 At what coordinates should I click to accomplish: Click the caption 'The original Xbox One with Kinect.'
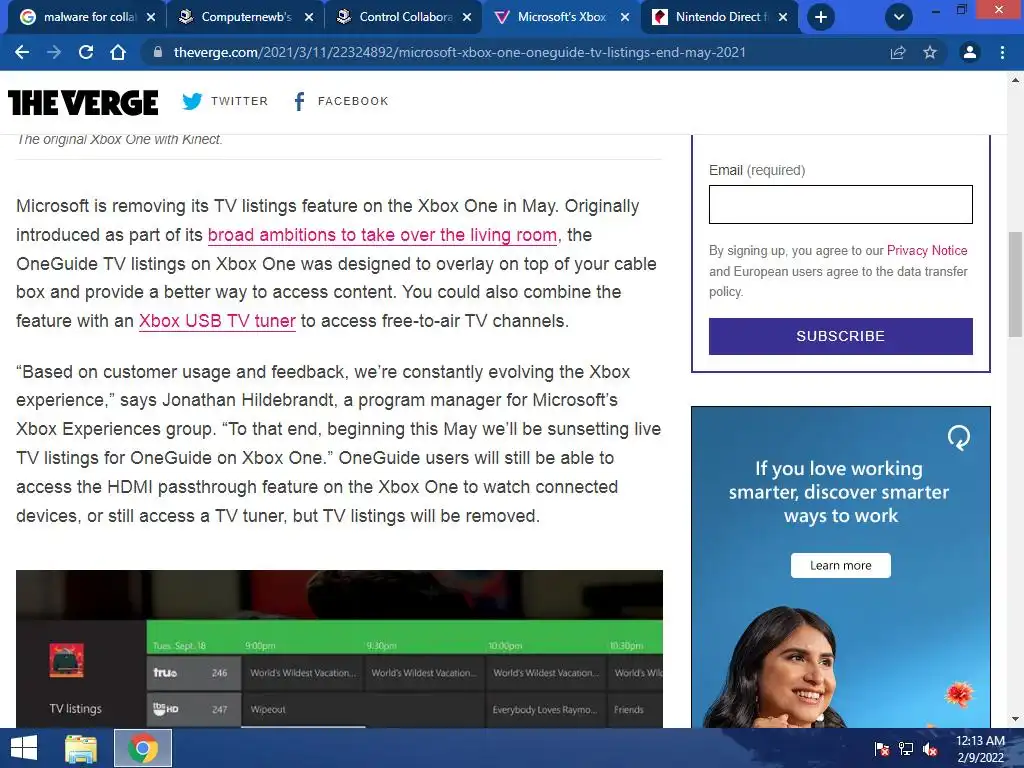click(120, 139)
